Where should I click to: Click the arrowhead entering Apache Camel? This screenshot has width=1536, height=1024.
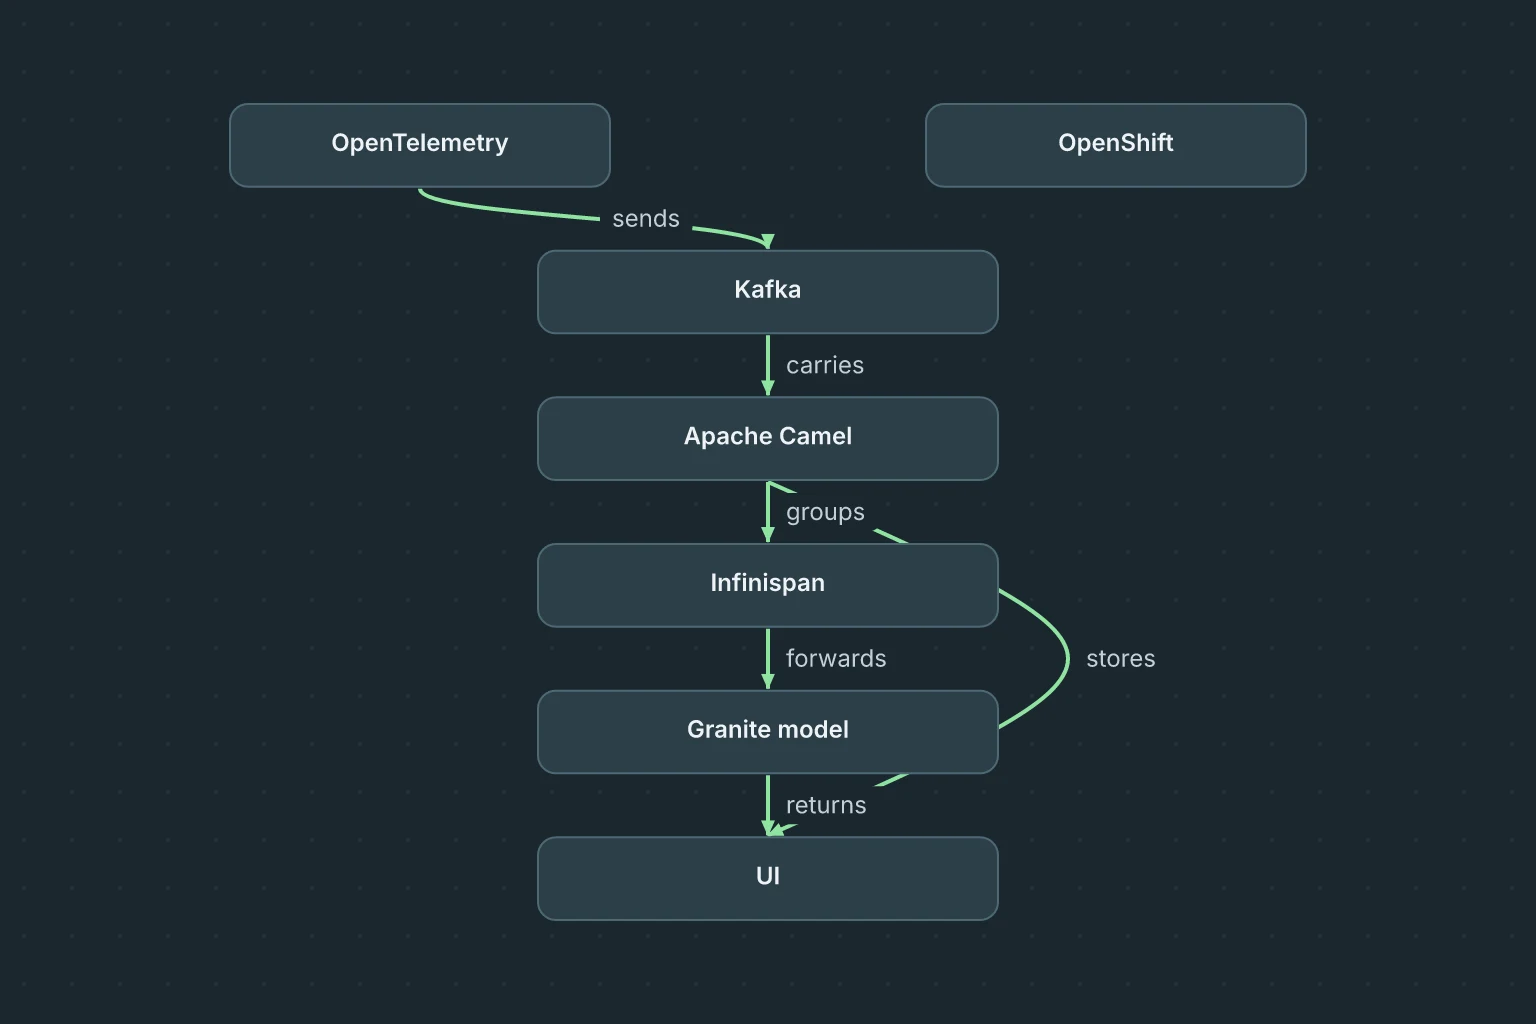[x=768, y=389]
